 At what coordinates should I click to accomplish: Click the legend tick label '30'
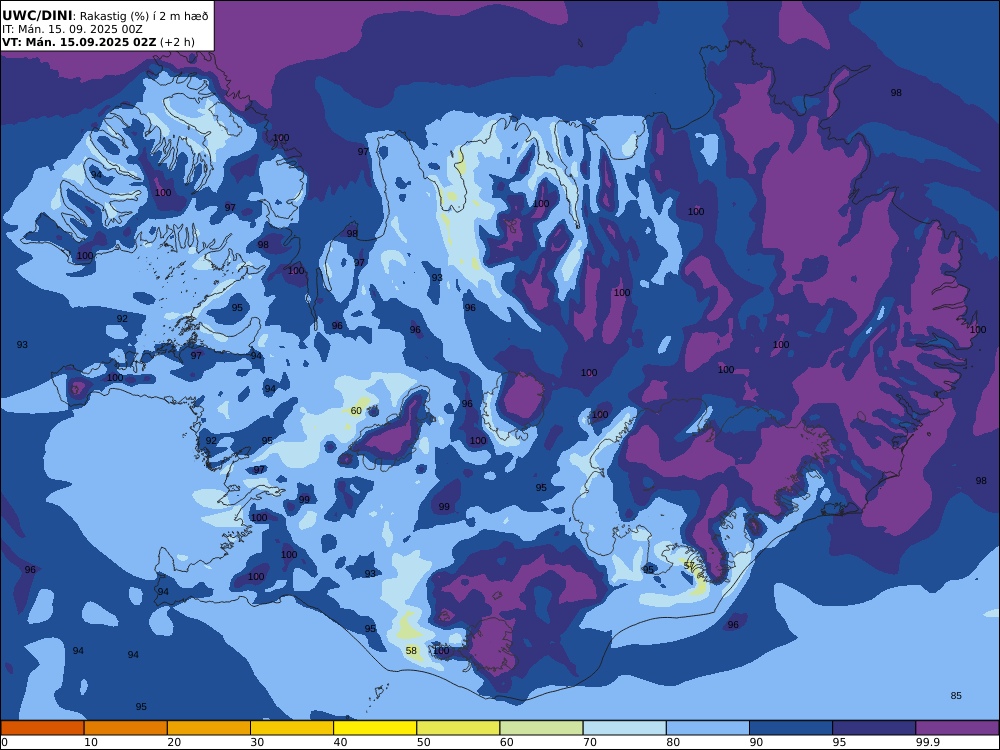[257, 742]
